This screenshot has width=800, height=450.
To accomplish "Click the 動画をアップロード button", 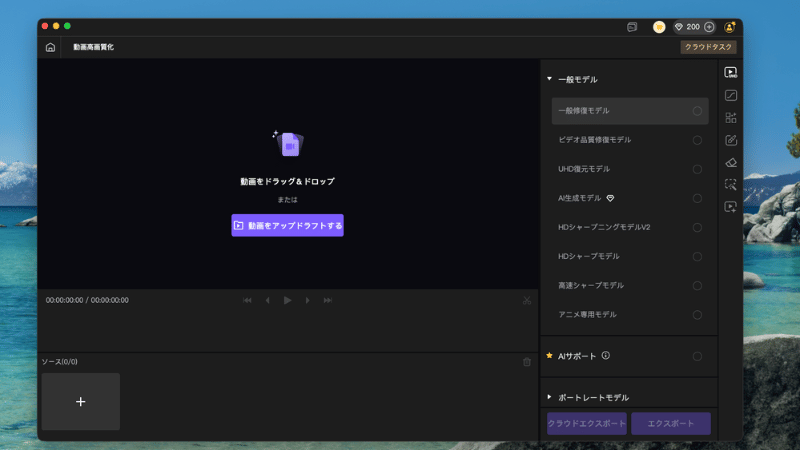I will pos(287,225).
